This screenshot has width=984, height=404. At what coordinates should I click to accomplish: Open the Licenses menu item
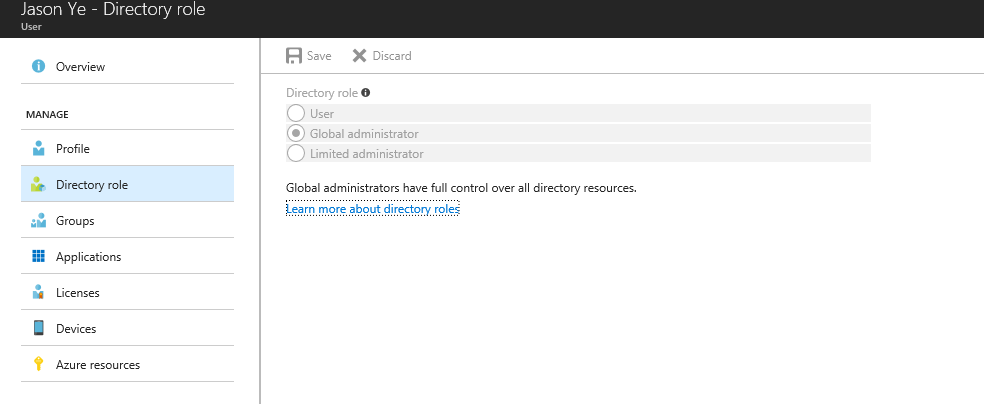pos(77,293)
